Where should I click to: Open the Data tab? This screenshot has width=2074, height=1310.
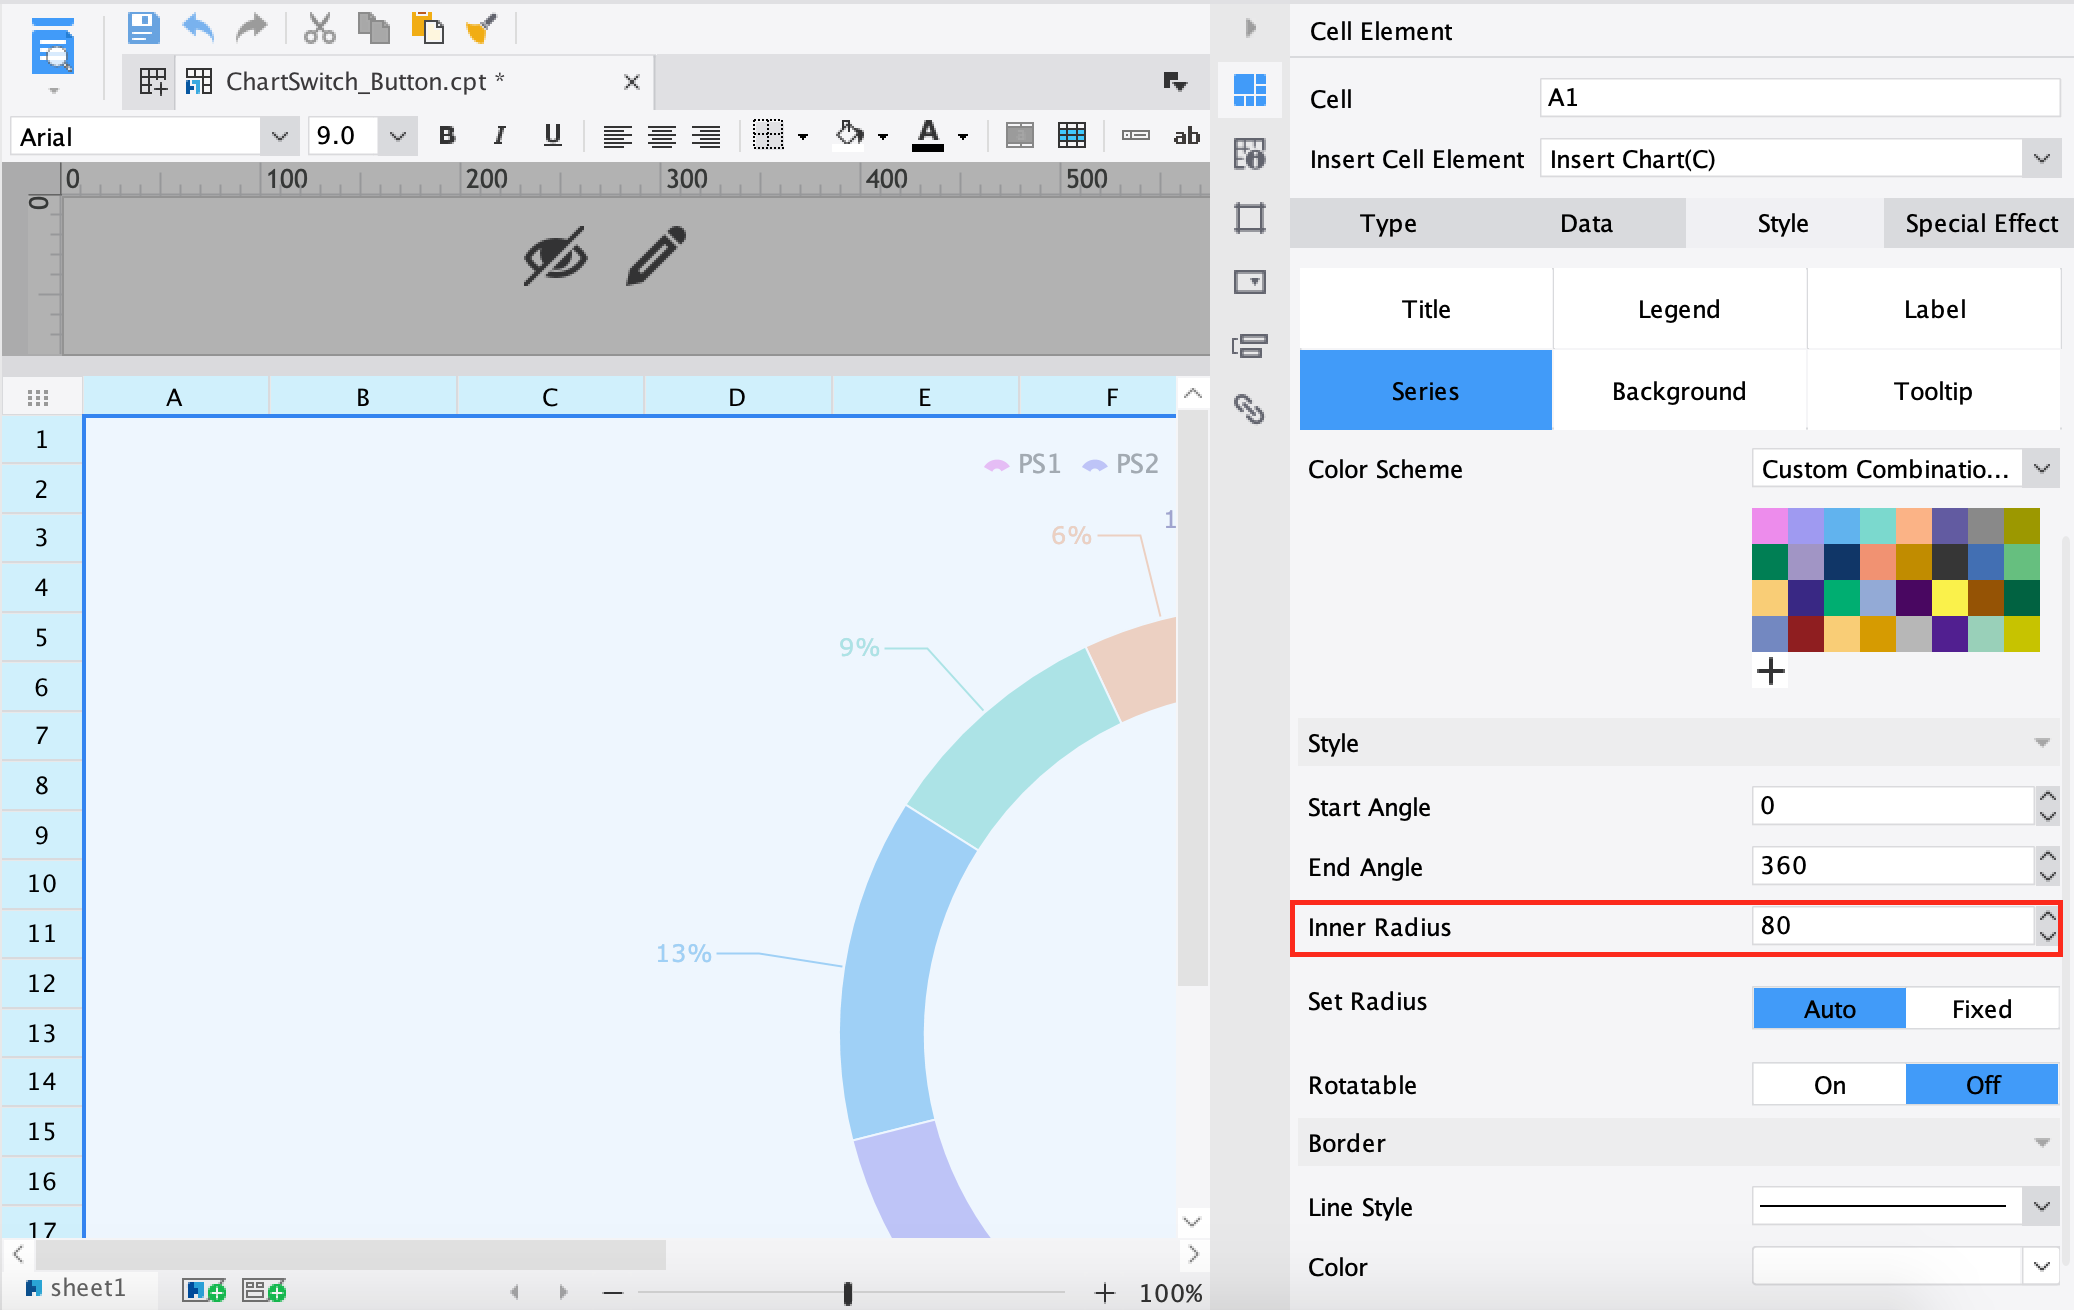point(1586,223)
